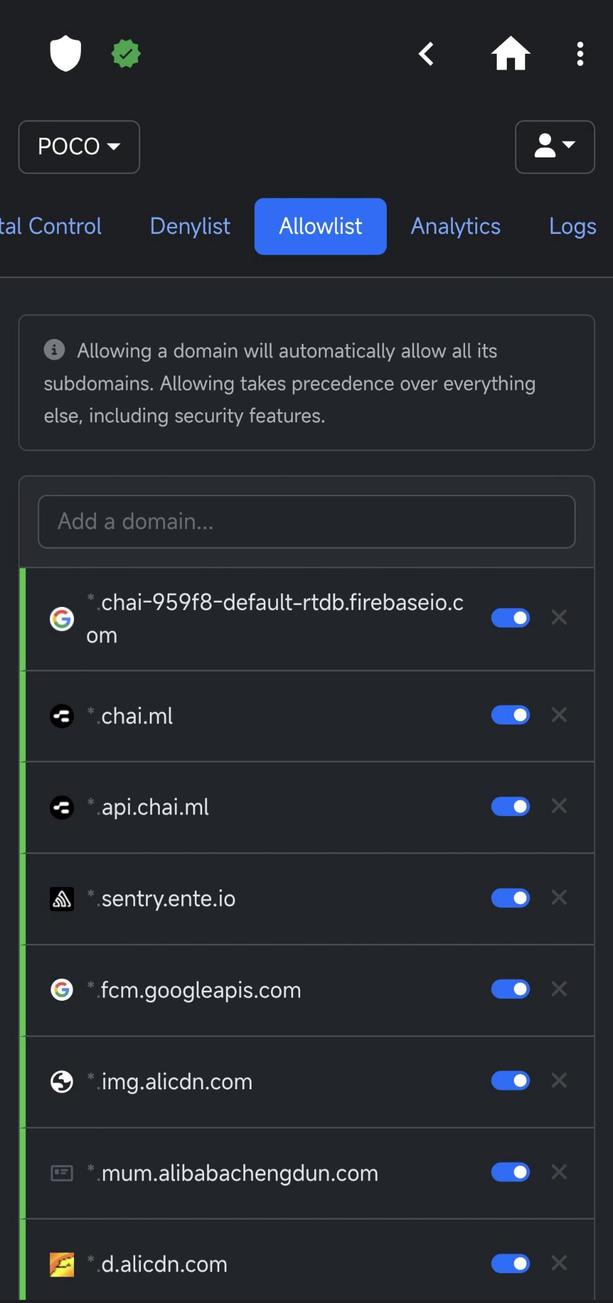Viewport: 613px width, 1303px height.
Task: Disable the fcm.googleapis.com toggle
Action: pos(510,988)
